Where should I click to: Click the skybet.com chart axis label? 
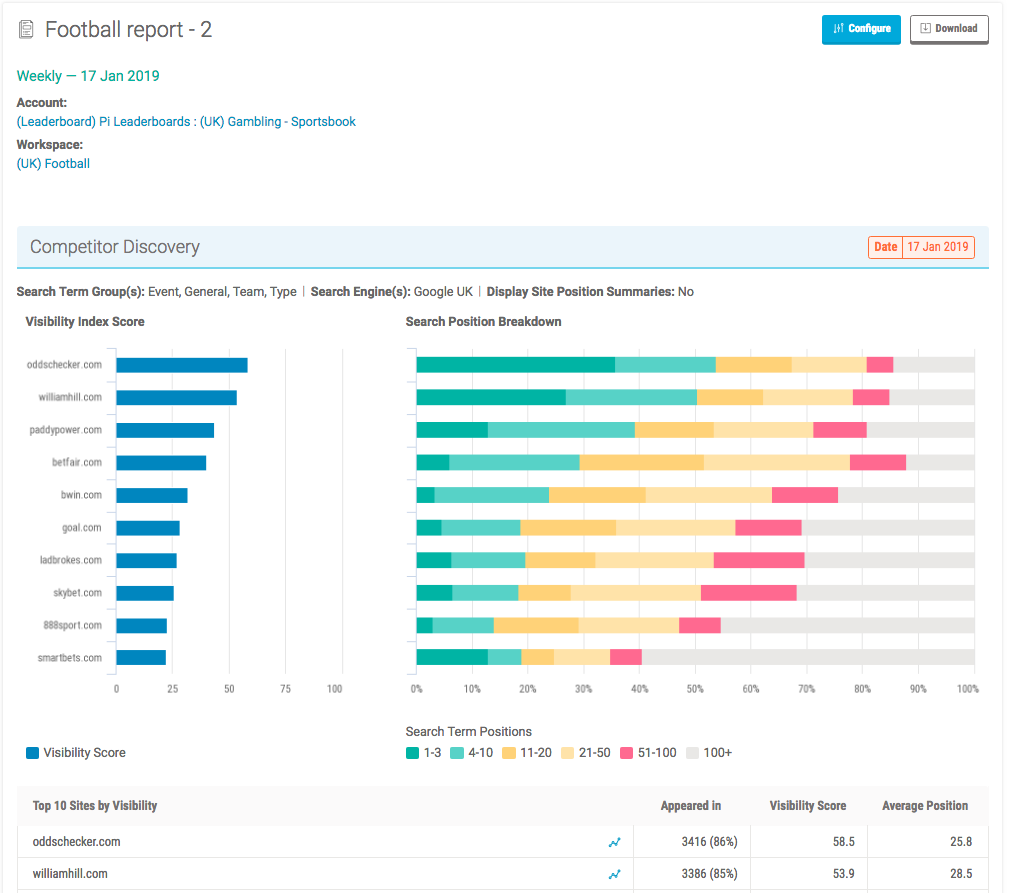[77, 593]
